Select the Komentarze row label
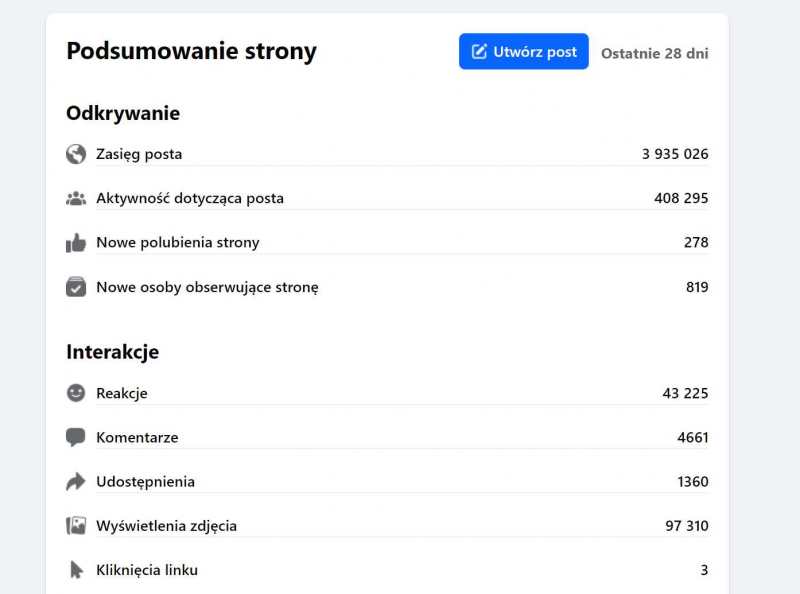The width and height of the screenshot is (800, 594). pyautogui.click(x=137, y=437)
